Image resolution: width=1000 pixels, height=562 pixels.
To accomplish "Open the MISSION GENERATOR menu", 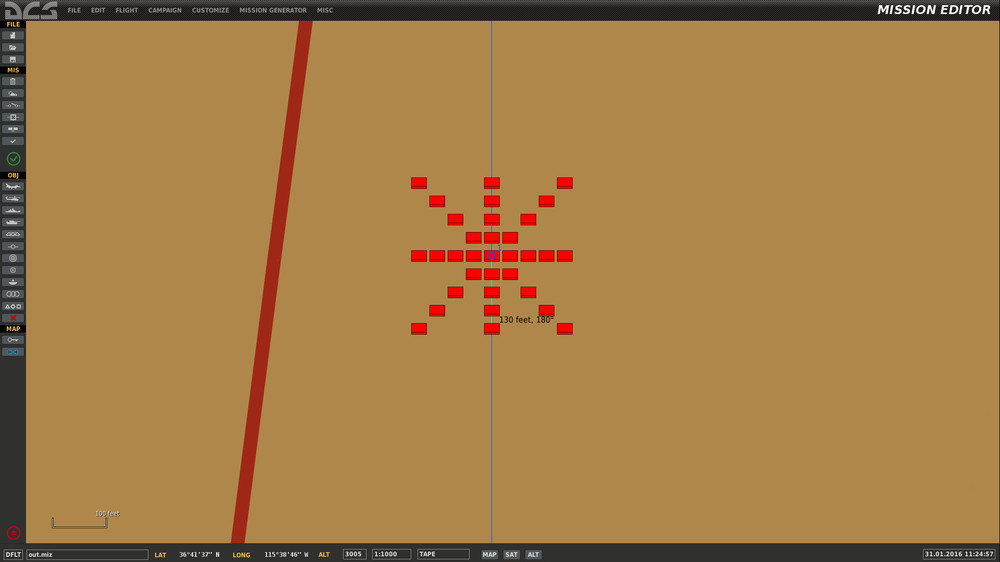I will 273,10.
